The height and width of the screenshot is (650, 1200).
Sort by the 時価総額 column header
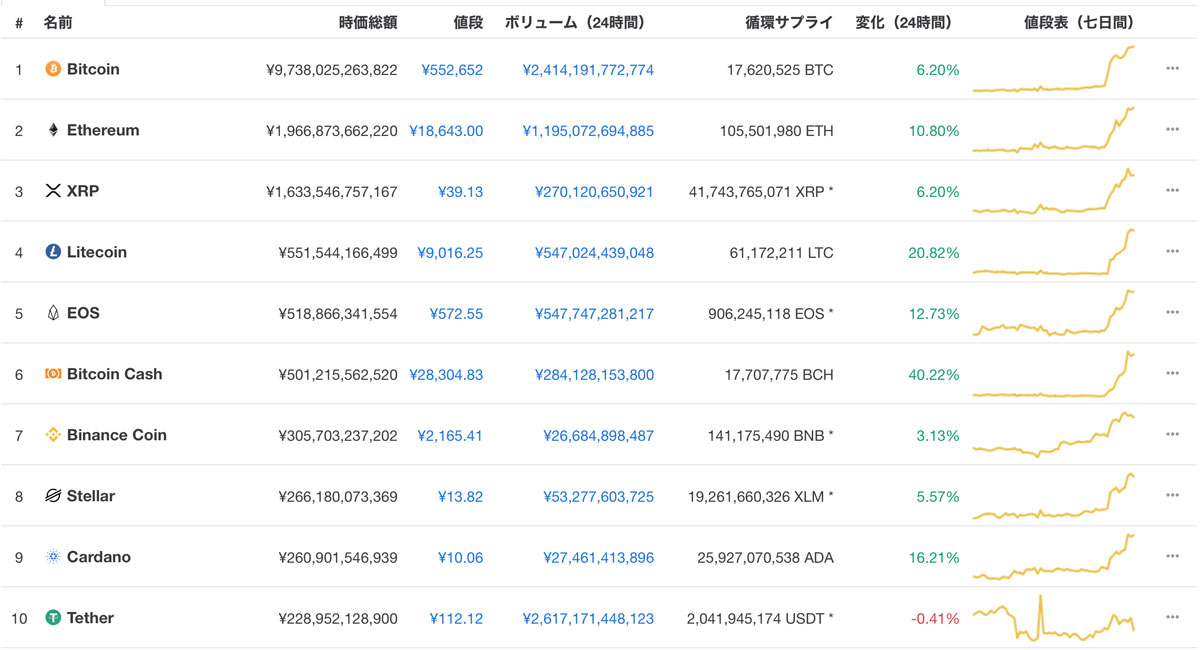point(368,22)
